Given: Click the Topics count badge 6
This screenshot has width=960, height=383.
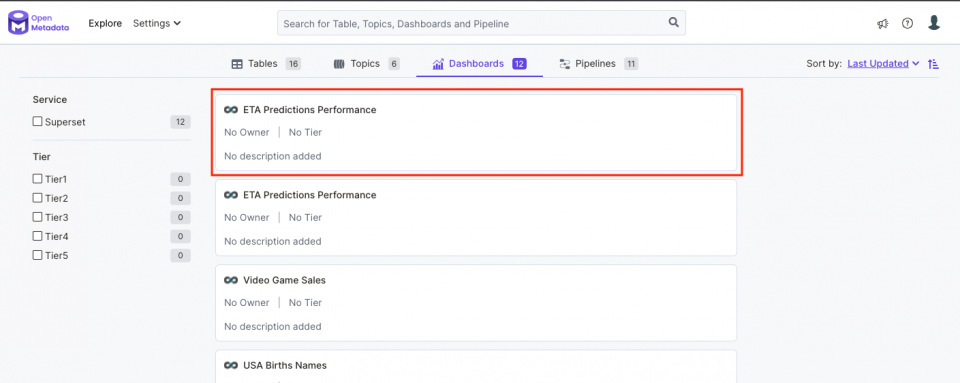Looking at the screenshot, I should [394, 64].
